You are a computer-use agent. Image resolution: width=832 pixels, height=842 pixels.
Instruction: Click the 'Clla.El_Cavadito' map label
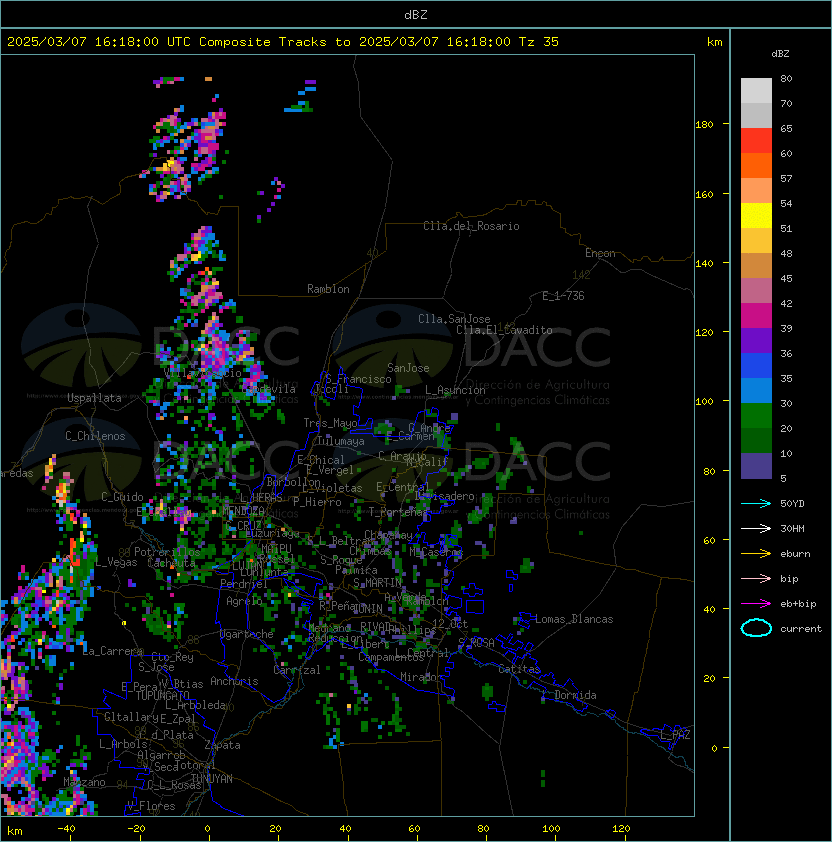pyautogui.click(x=504, y=330)
